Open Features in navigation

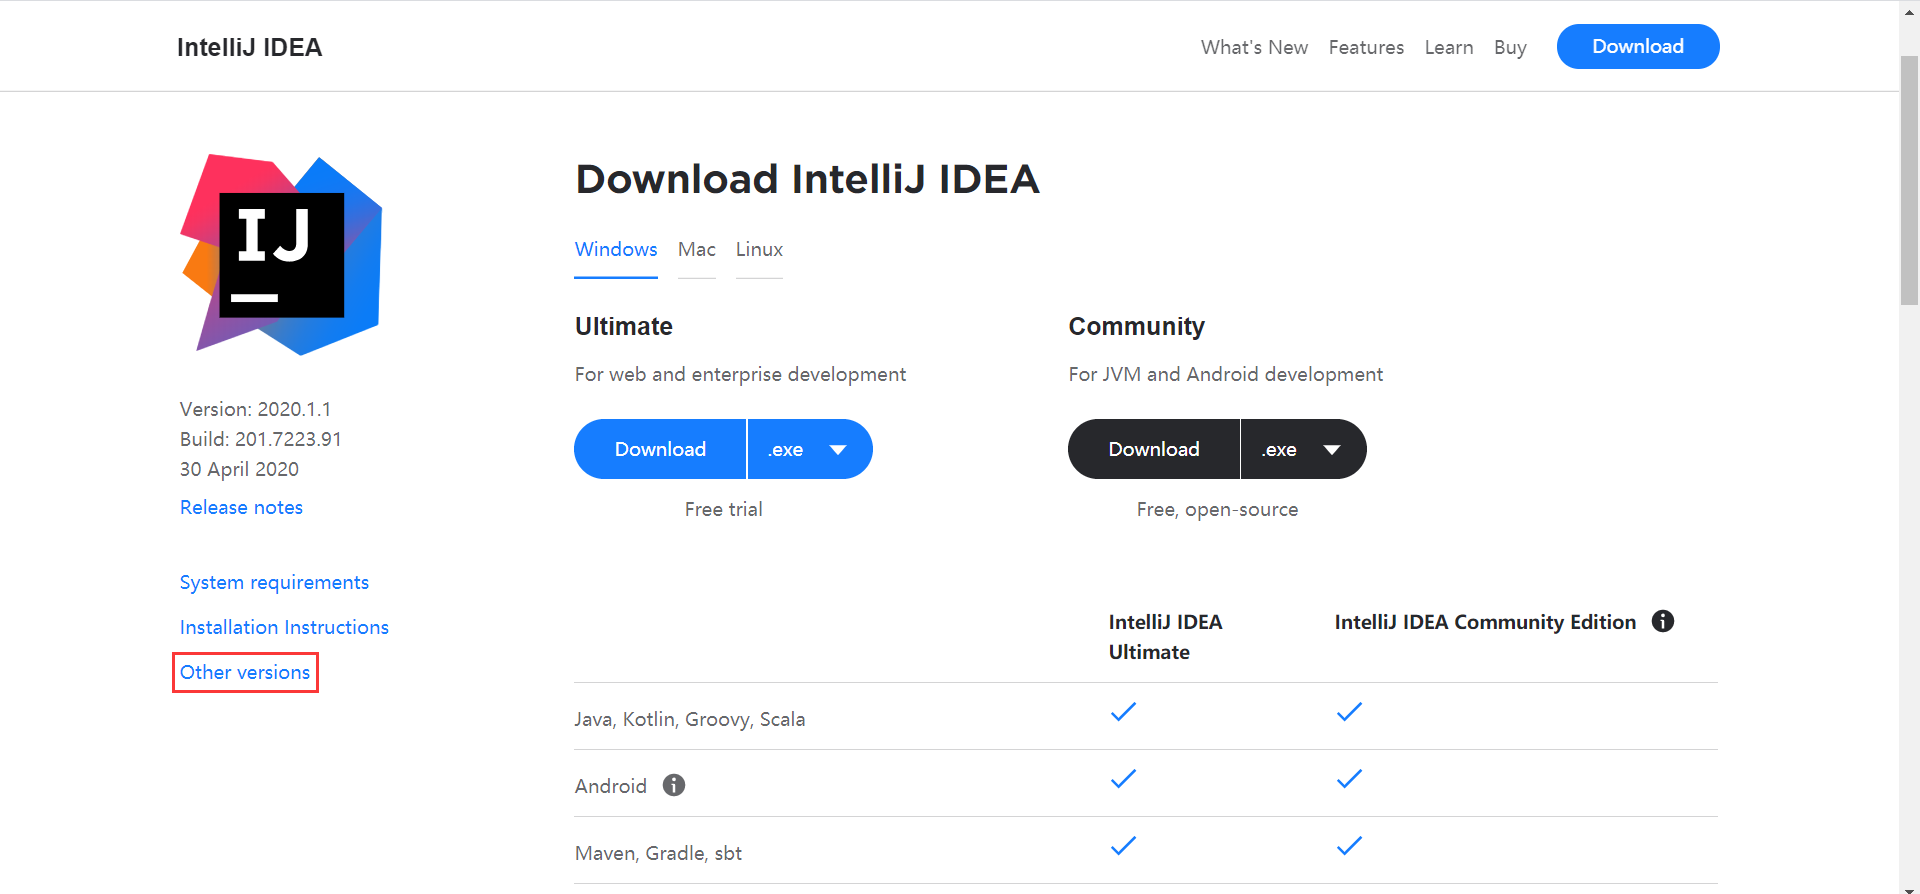(x=1366, y=47)
